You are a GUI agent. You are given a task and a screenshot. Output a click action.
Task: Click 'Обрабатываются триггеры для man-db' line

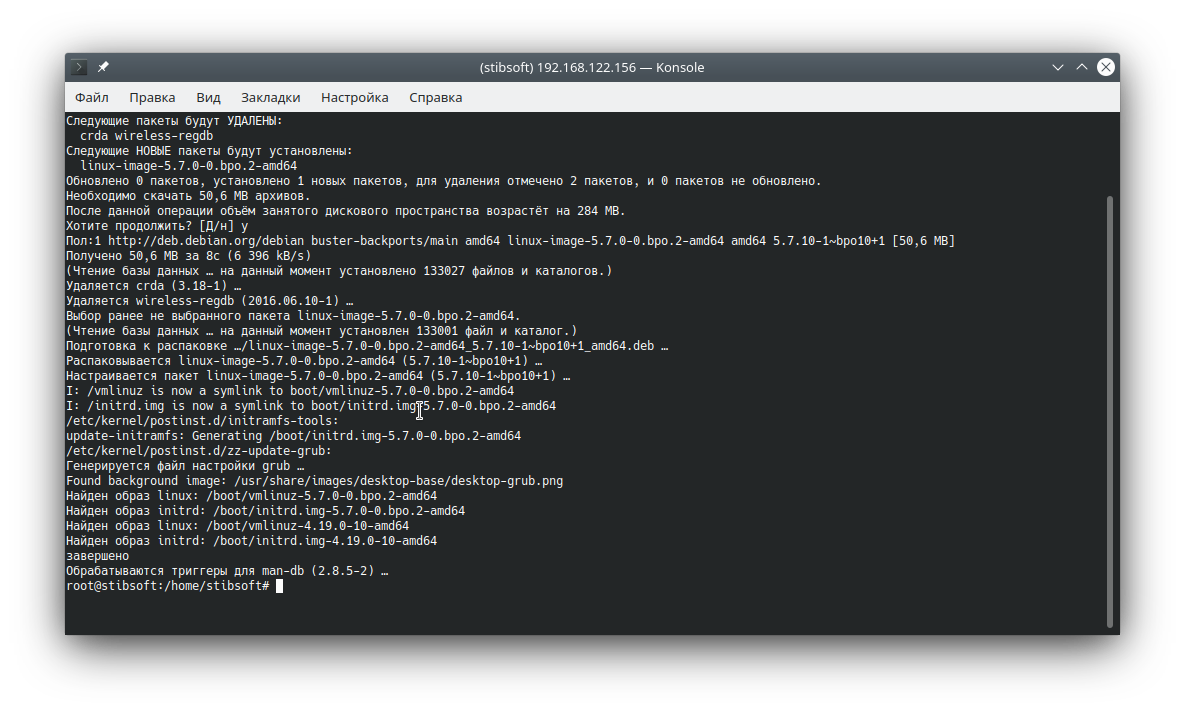tap(227, 571)
